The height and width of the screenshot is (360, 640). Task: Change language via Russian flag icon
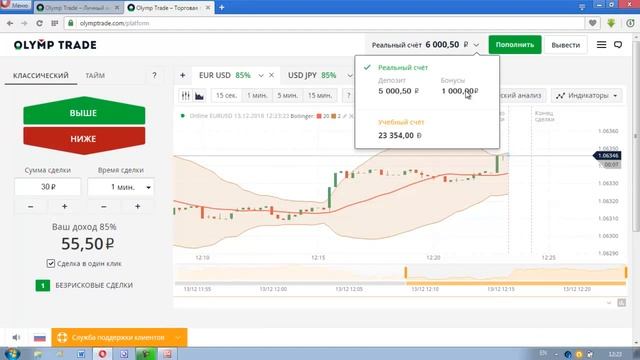(40, 338)
